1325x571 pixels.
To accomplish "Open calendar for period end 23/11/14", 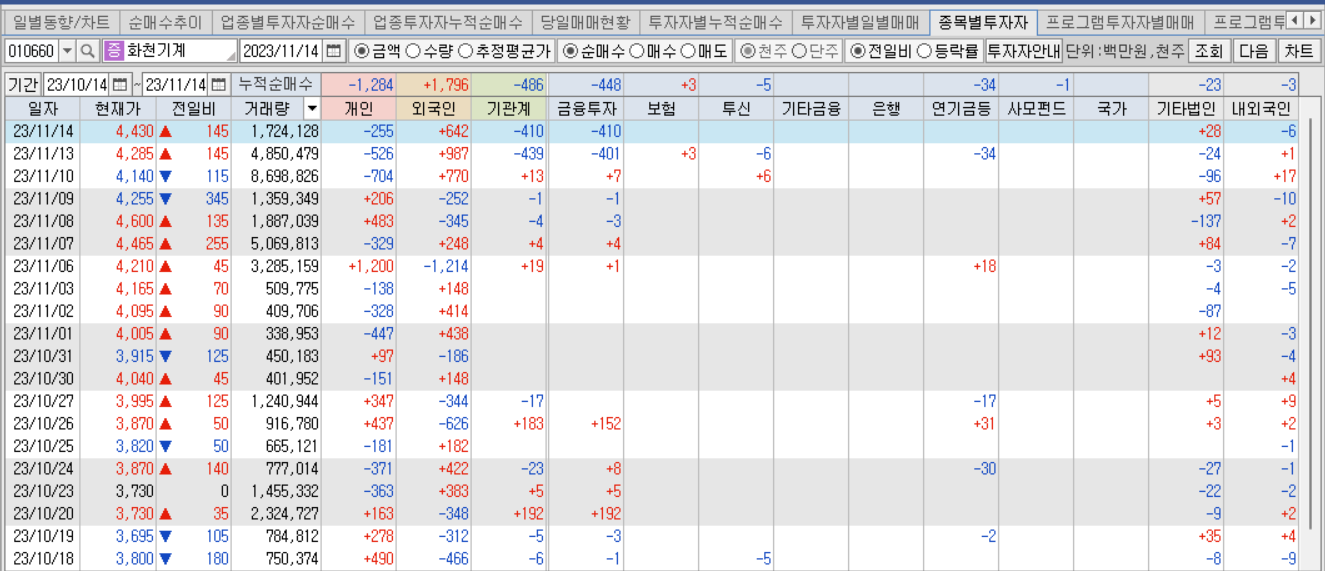I will 219,85.
